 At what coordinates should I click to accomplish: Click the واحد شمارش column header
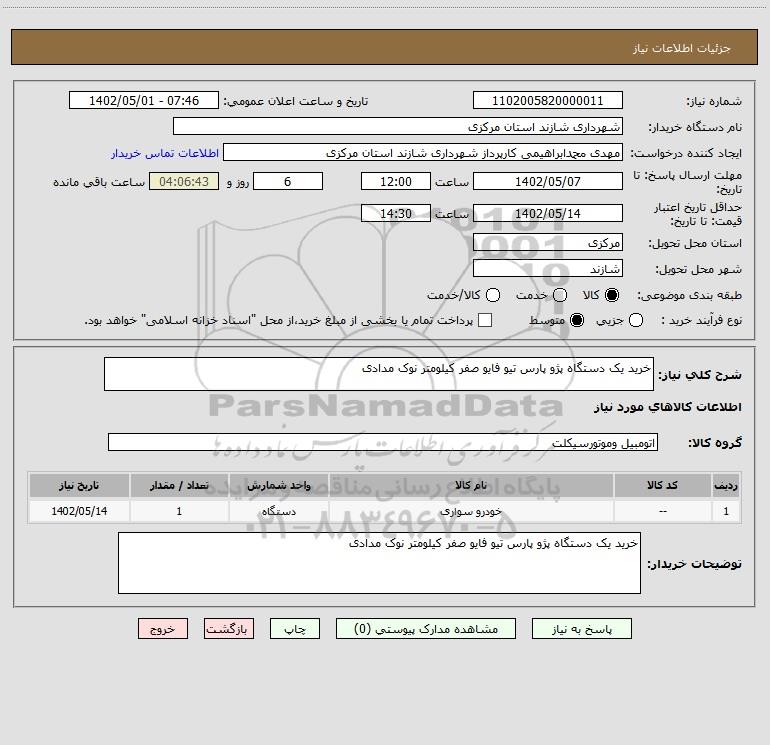pos(278,485)
